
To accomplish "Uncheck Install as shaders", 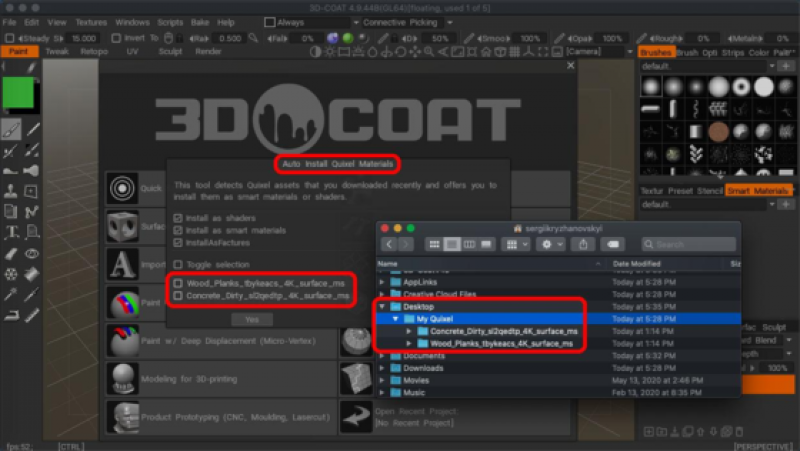I will pyautogui.click(x=178, y=218).
